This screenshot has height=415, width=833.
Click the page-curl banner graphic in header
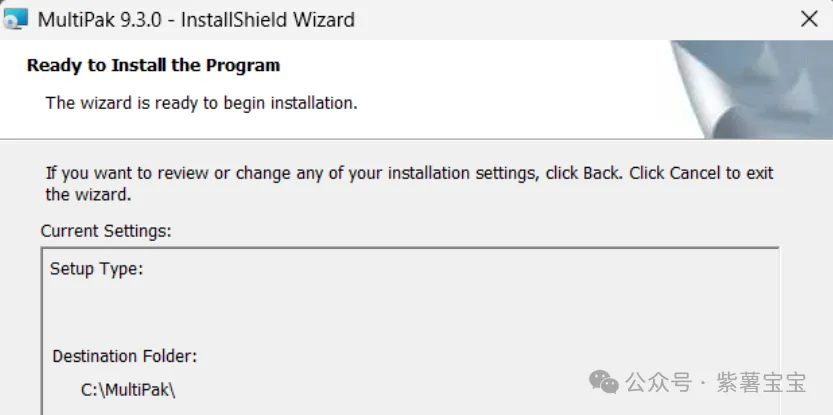coord(750,88)
